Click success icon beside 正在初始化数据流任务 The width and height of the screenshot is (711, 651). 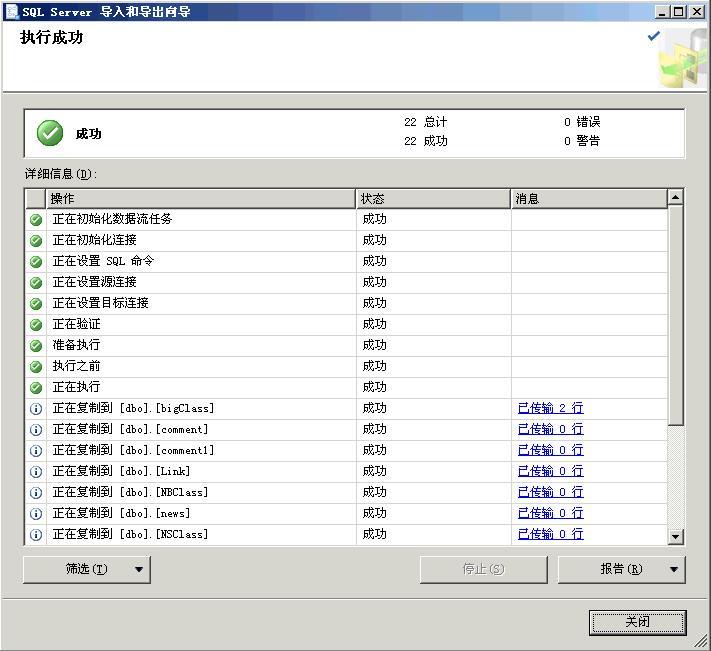coord(36,219)
